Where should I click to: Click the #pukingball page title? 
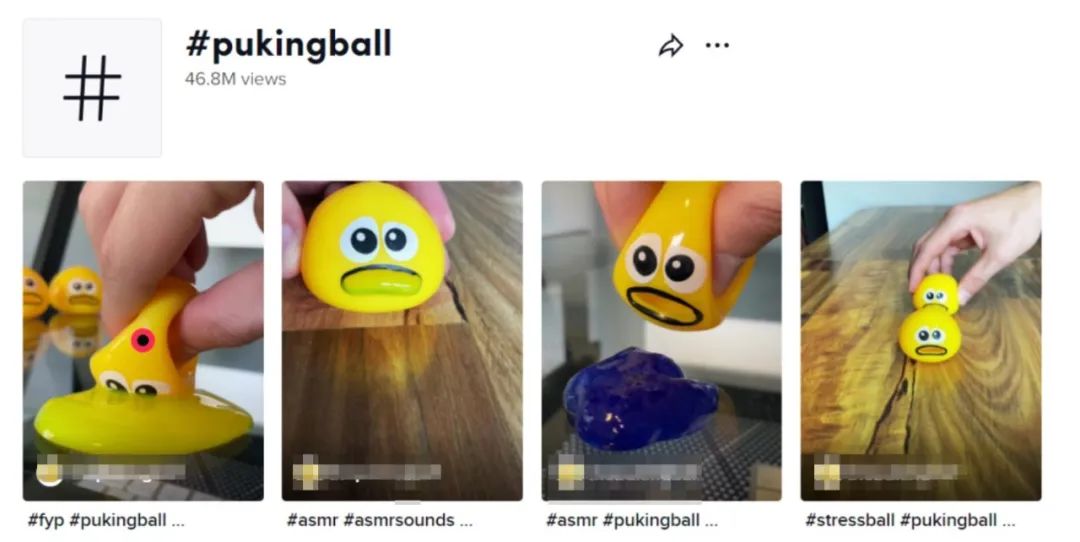pyautogui.click(x=288, y=45)
